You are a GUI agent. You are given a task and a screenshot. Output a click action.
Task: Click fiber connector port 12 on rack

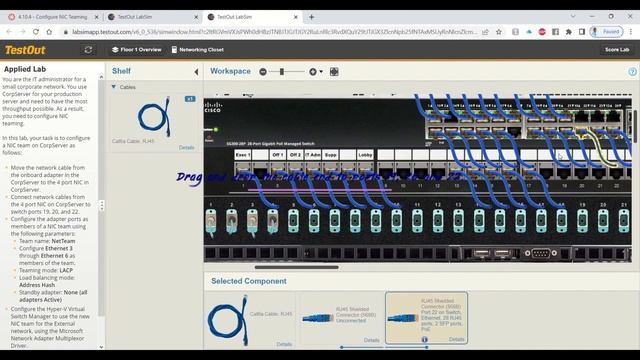(438, 221)
